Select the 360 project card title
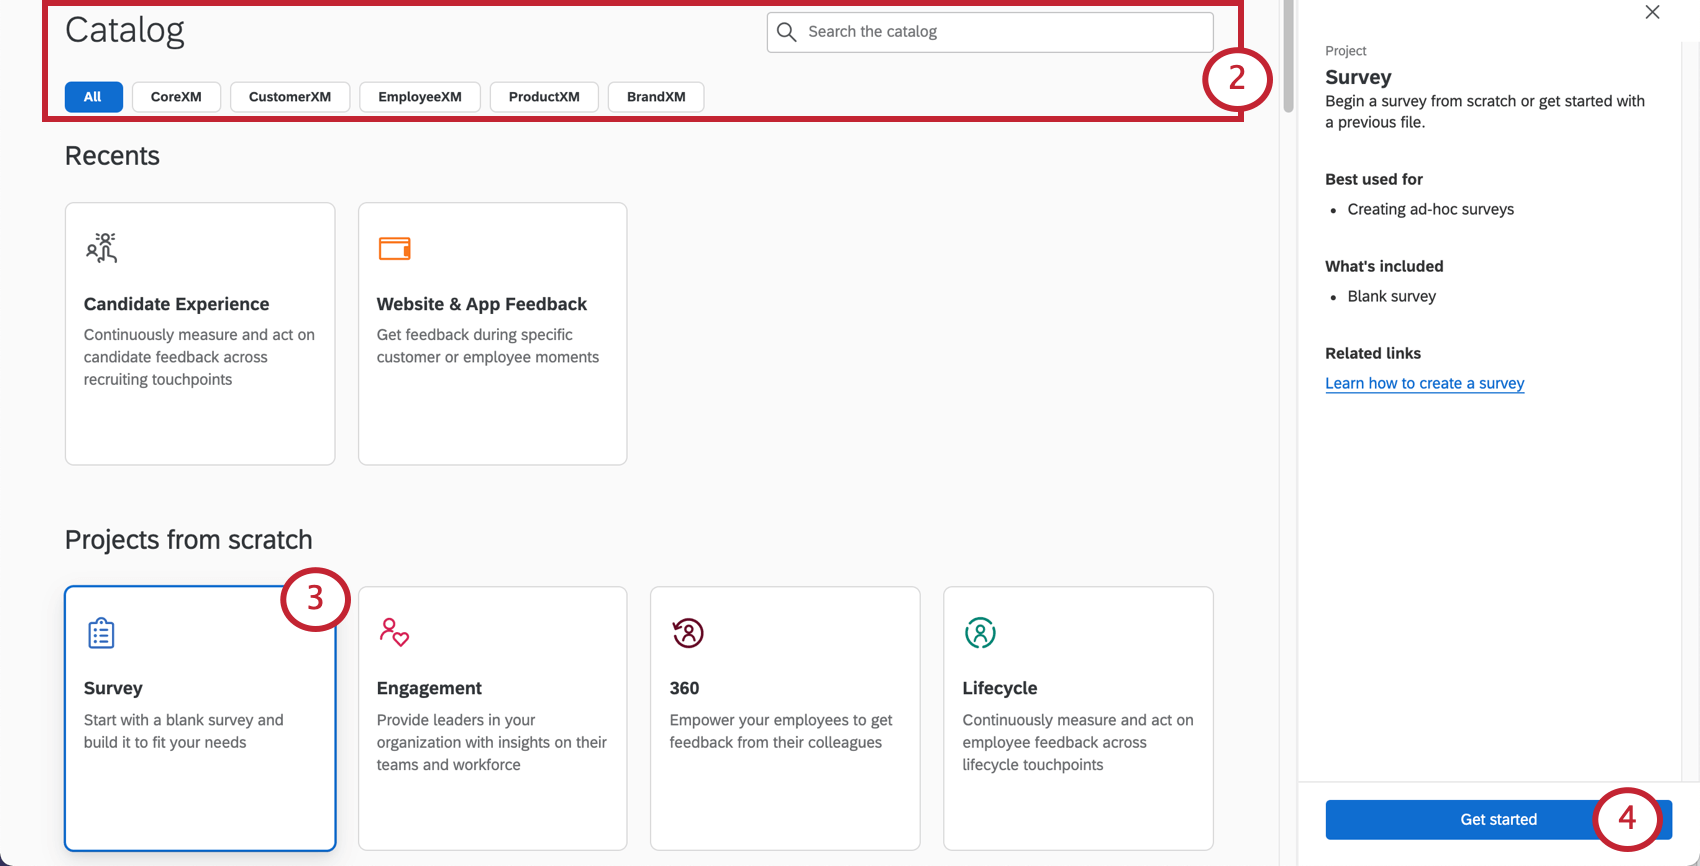The width and height of the screenshot is (1700, 866). tap(684, 688)
